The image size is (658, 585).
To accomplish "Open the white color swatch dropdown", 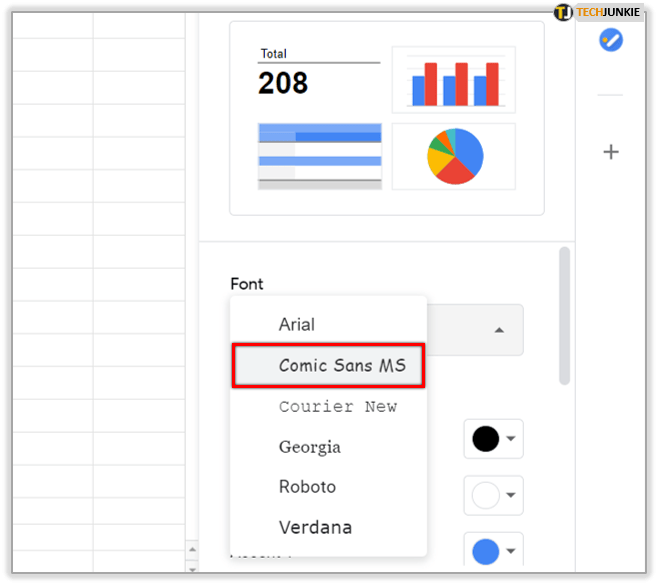I will [x=493, y=495].
